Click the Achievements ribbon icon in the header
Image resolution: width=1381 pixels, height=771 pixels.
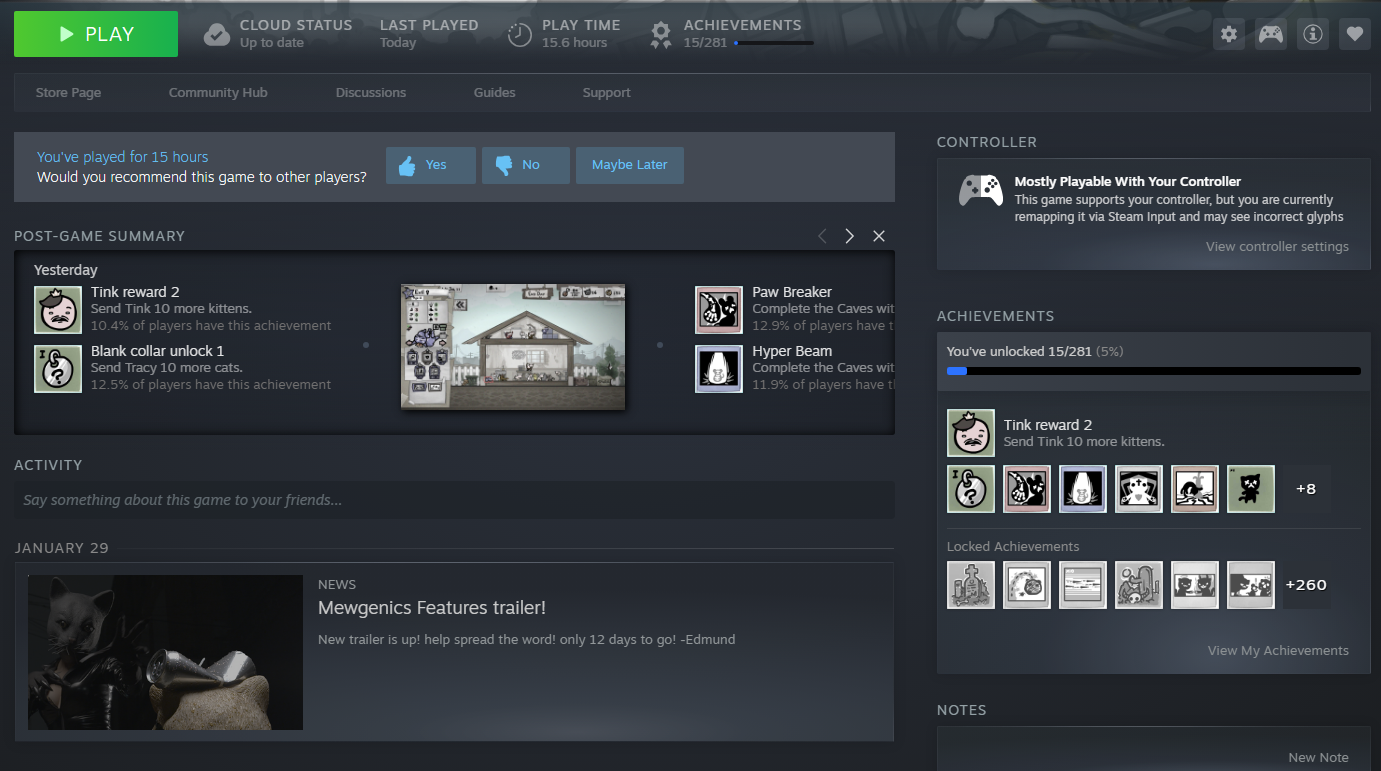[x=661, y=35]
